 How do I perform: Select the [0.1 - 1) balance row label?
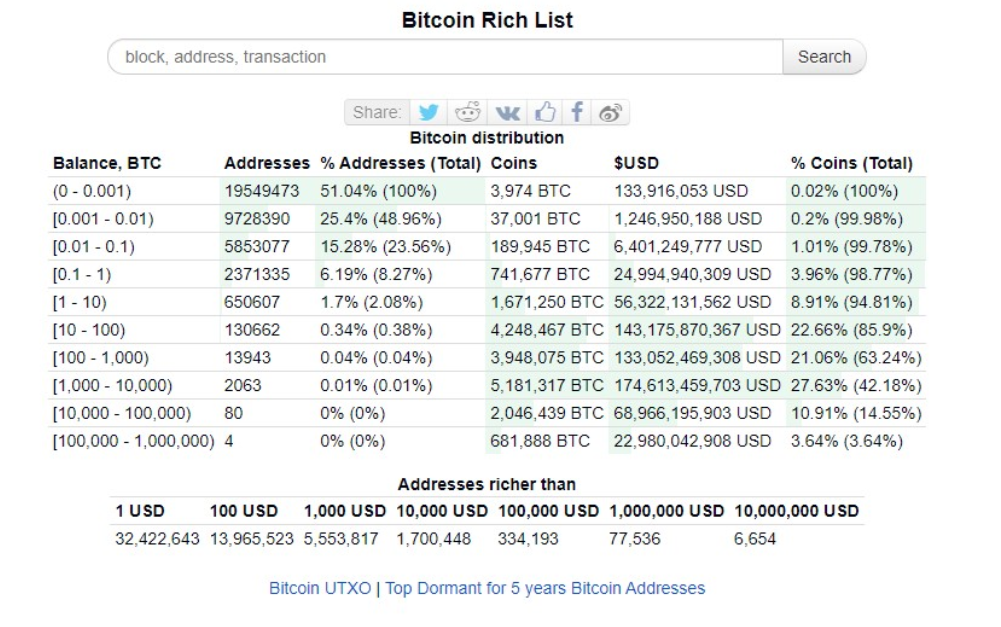[x=82, y=275]
